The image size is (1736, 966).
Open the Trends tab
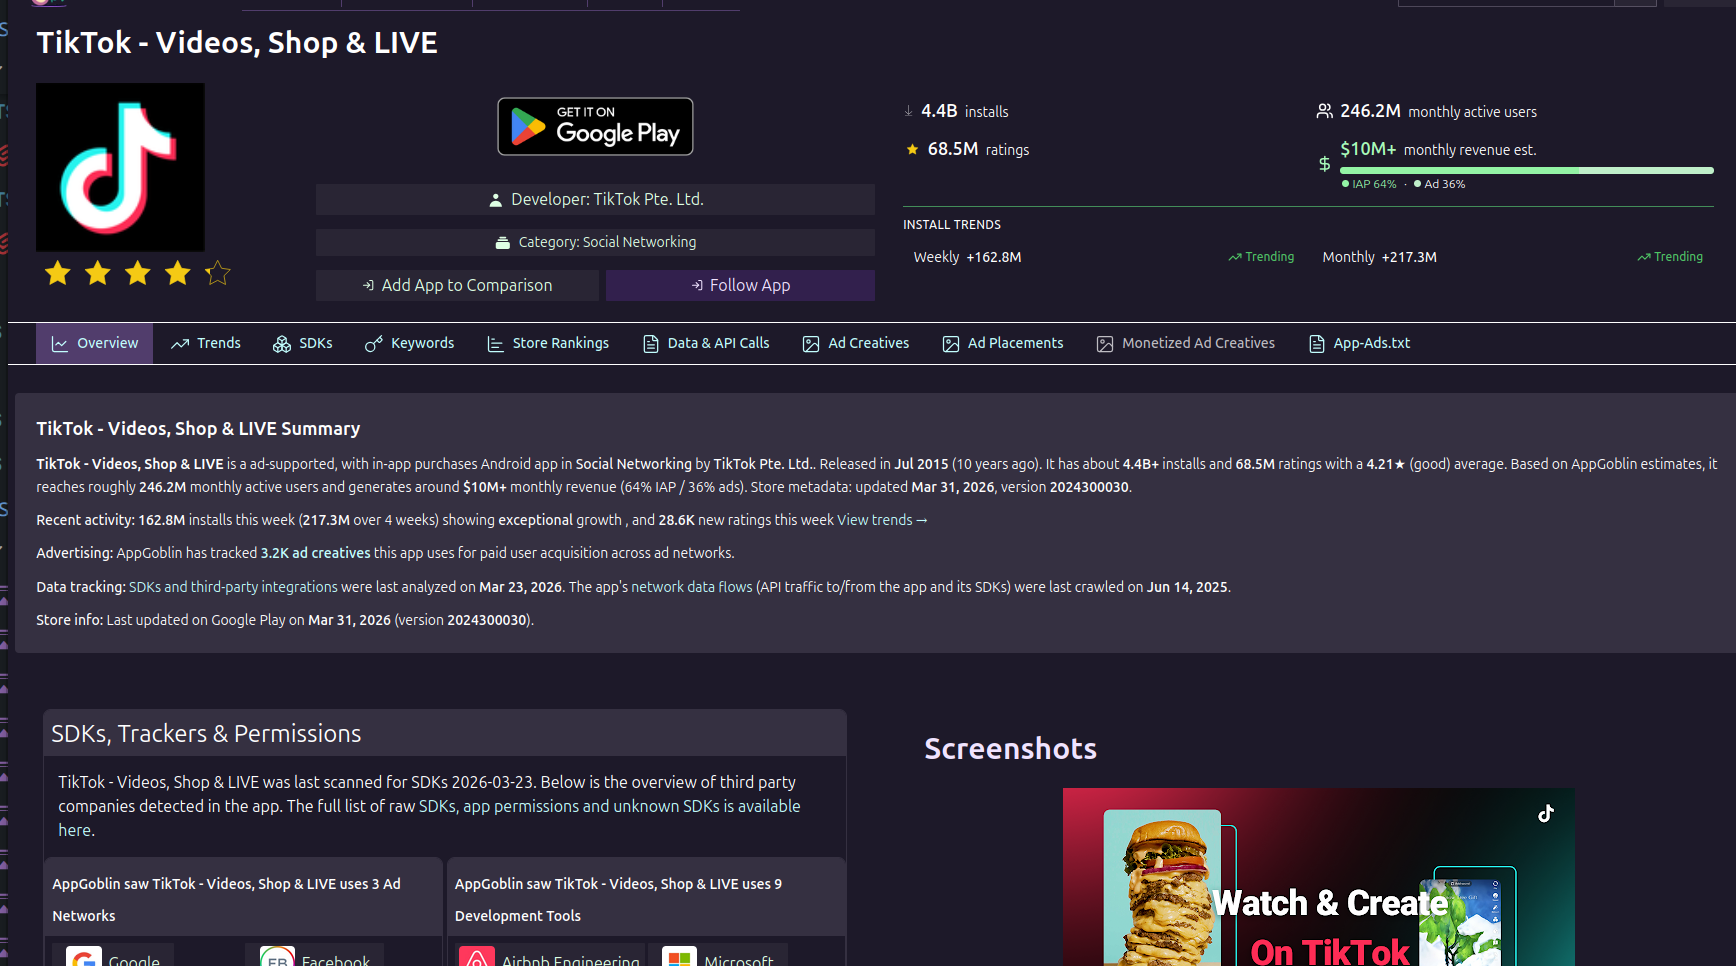tap(206, 343)
